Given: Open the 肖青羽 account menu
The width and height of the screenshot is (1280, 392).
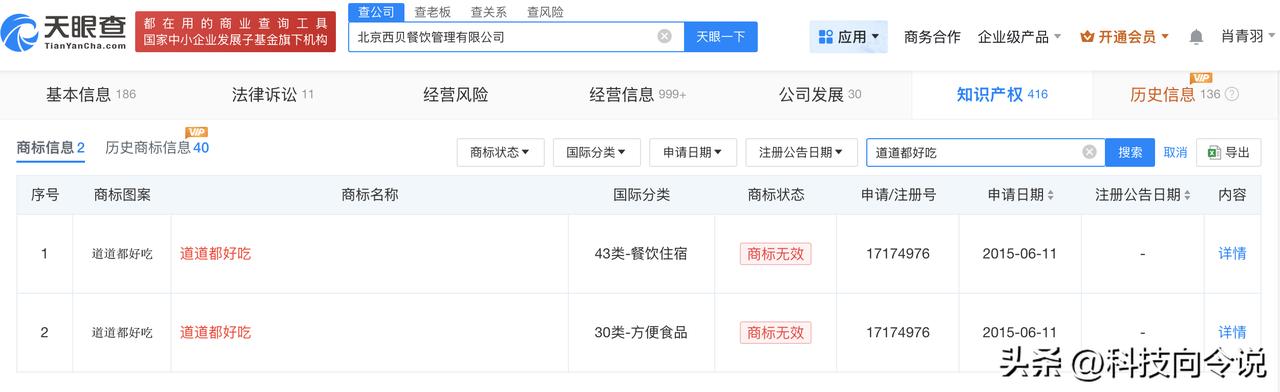Looking at the screenshot, I should click(x=1247, y=36).
